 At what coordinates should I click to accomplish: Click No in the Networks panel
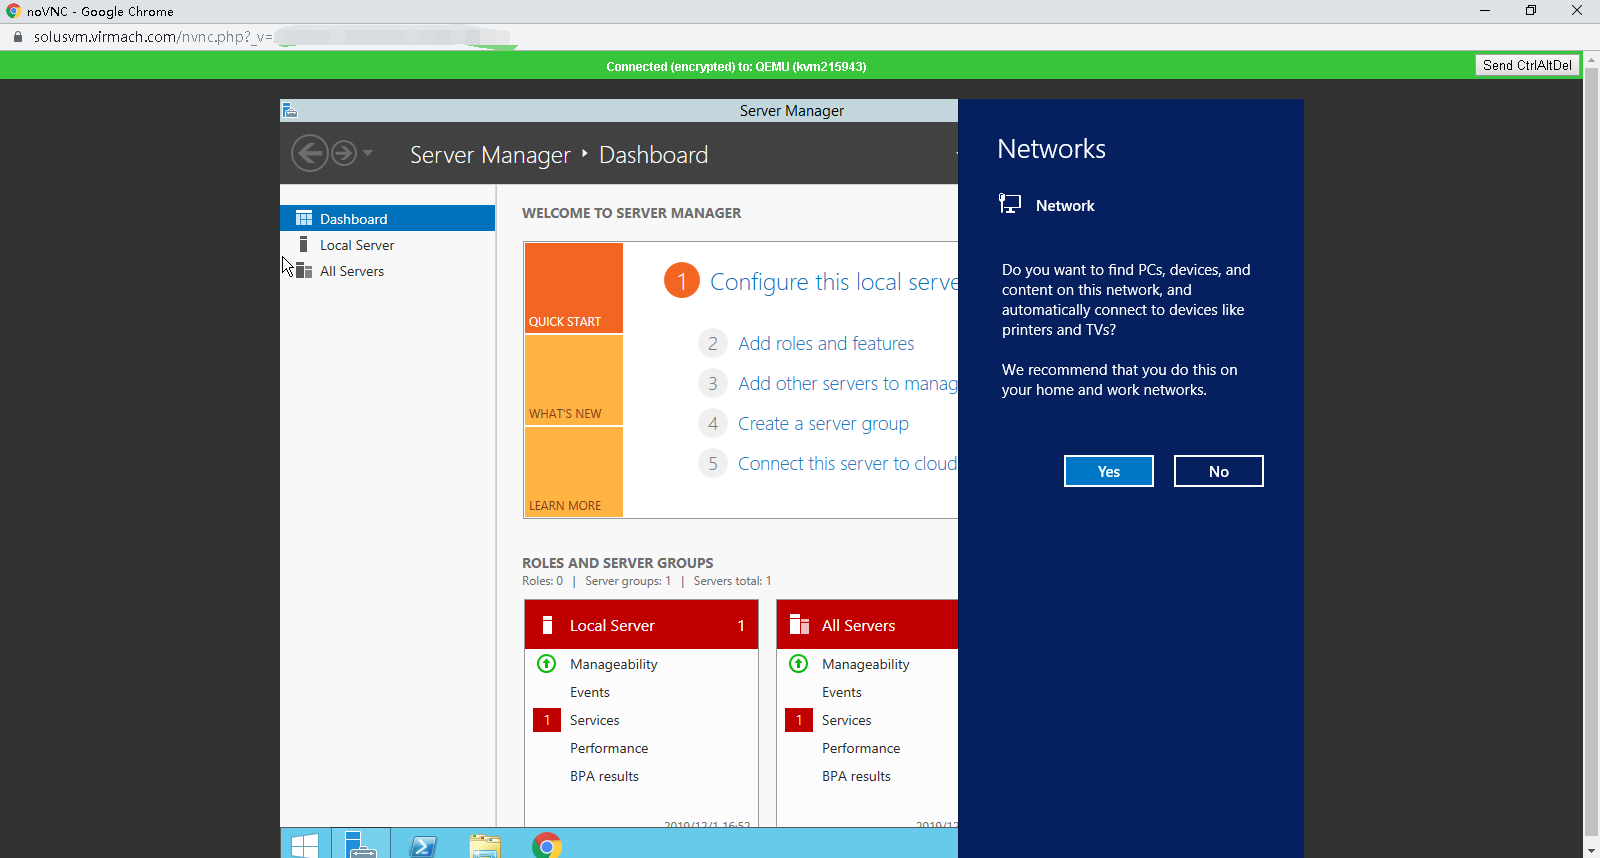tap(1219, 471)
